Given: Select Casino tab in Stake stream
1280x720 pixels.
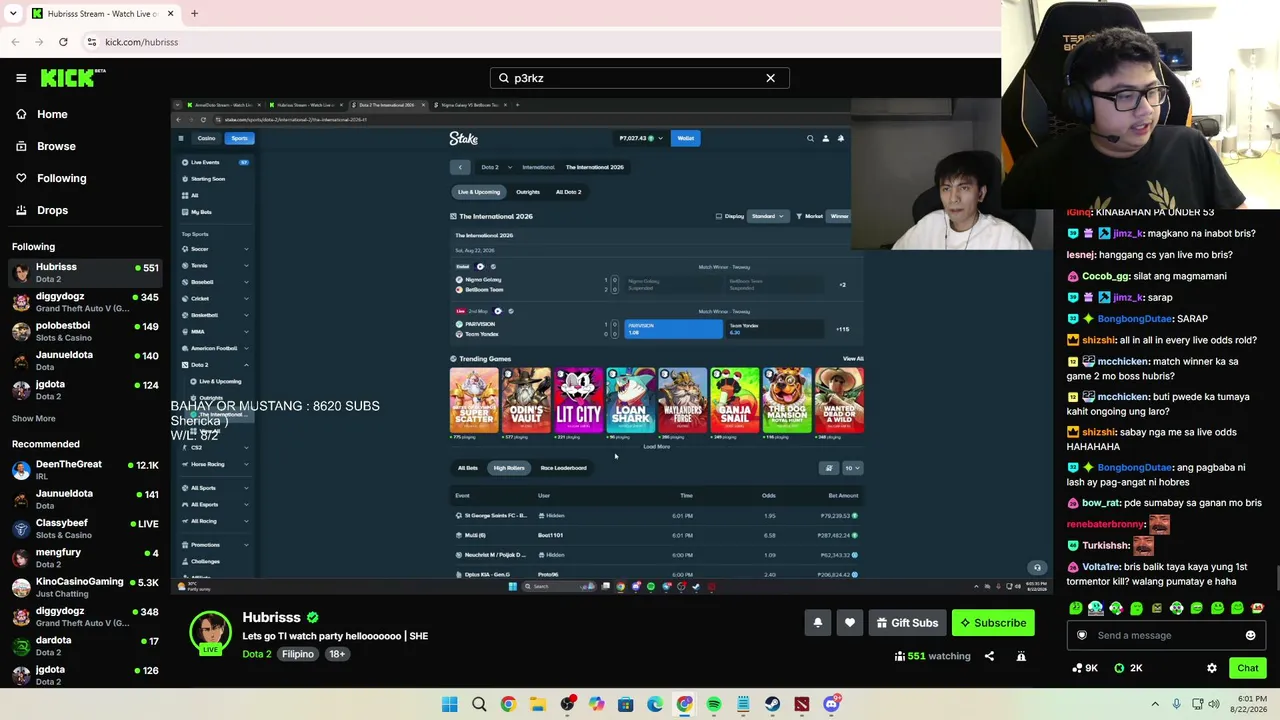Looking at the screenshot, I should point(206,138).
